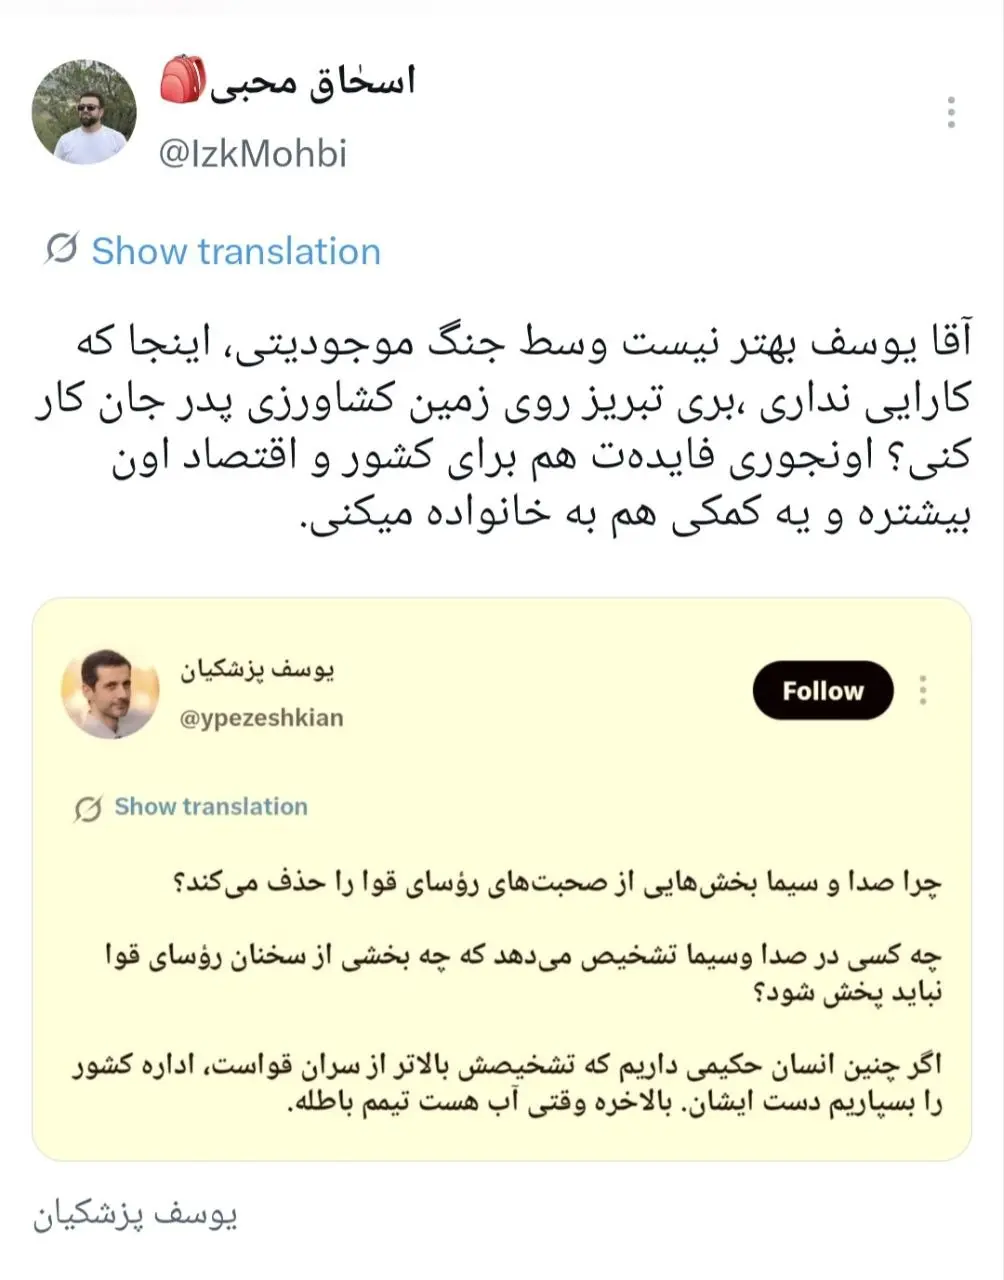This screenshot has width=1004, height=1280.
Task: Click the translate icon inside the quoted tweet
Action: tap(88, 808)
